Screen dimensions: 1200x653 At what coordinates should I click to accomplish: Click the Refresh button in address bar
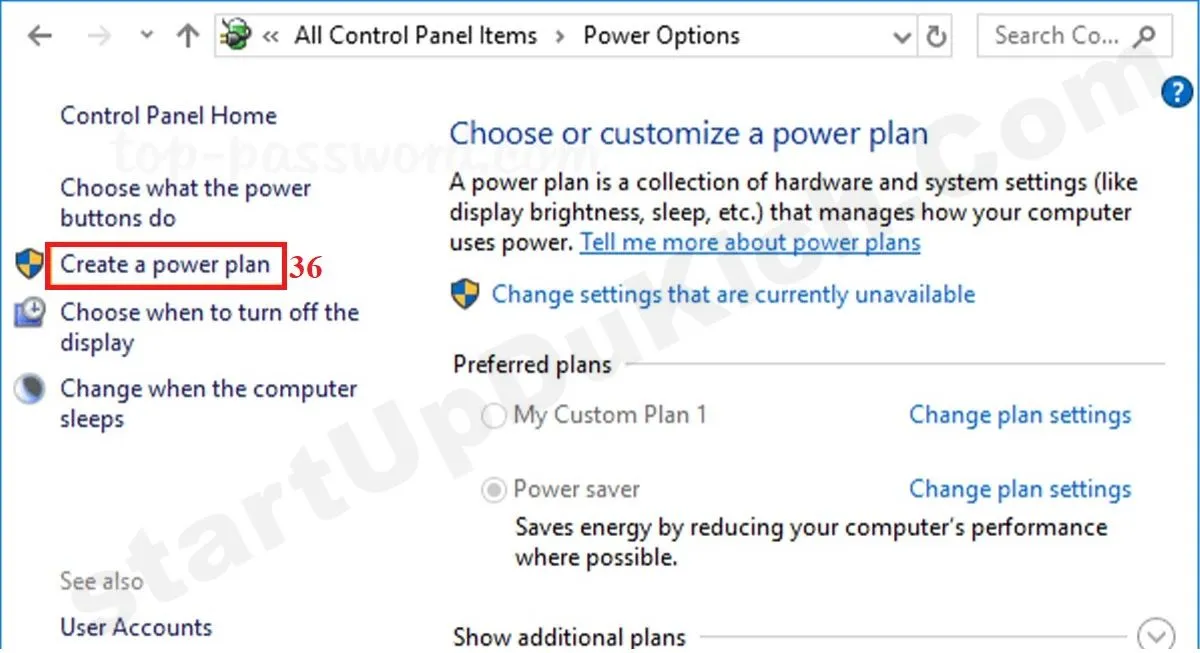click(936, 37)
